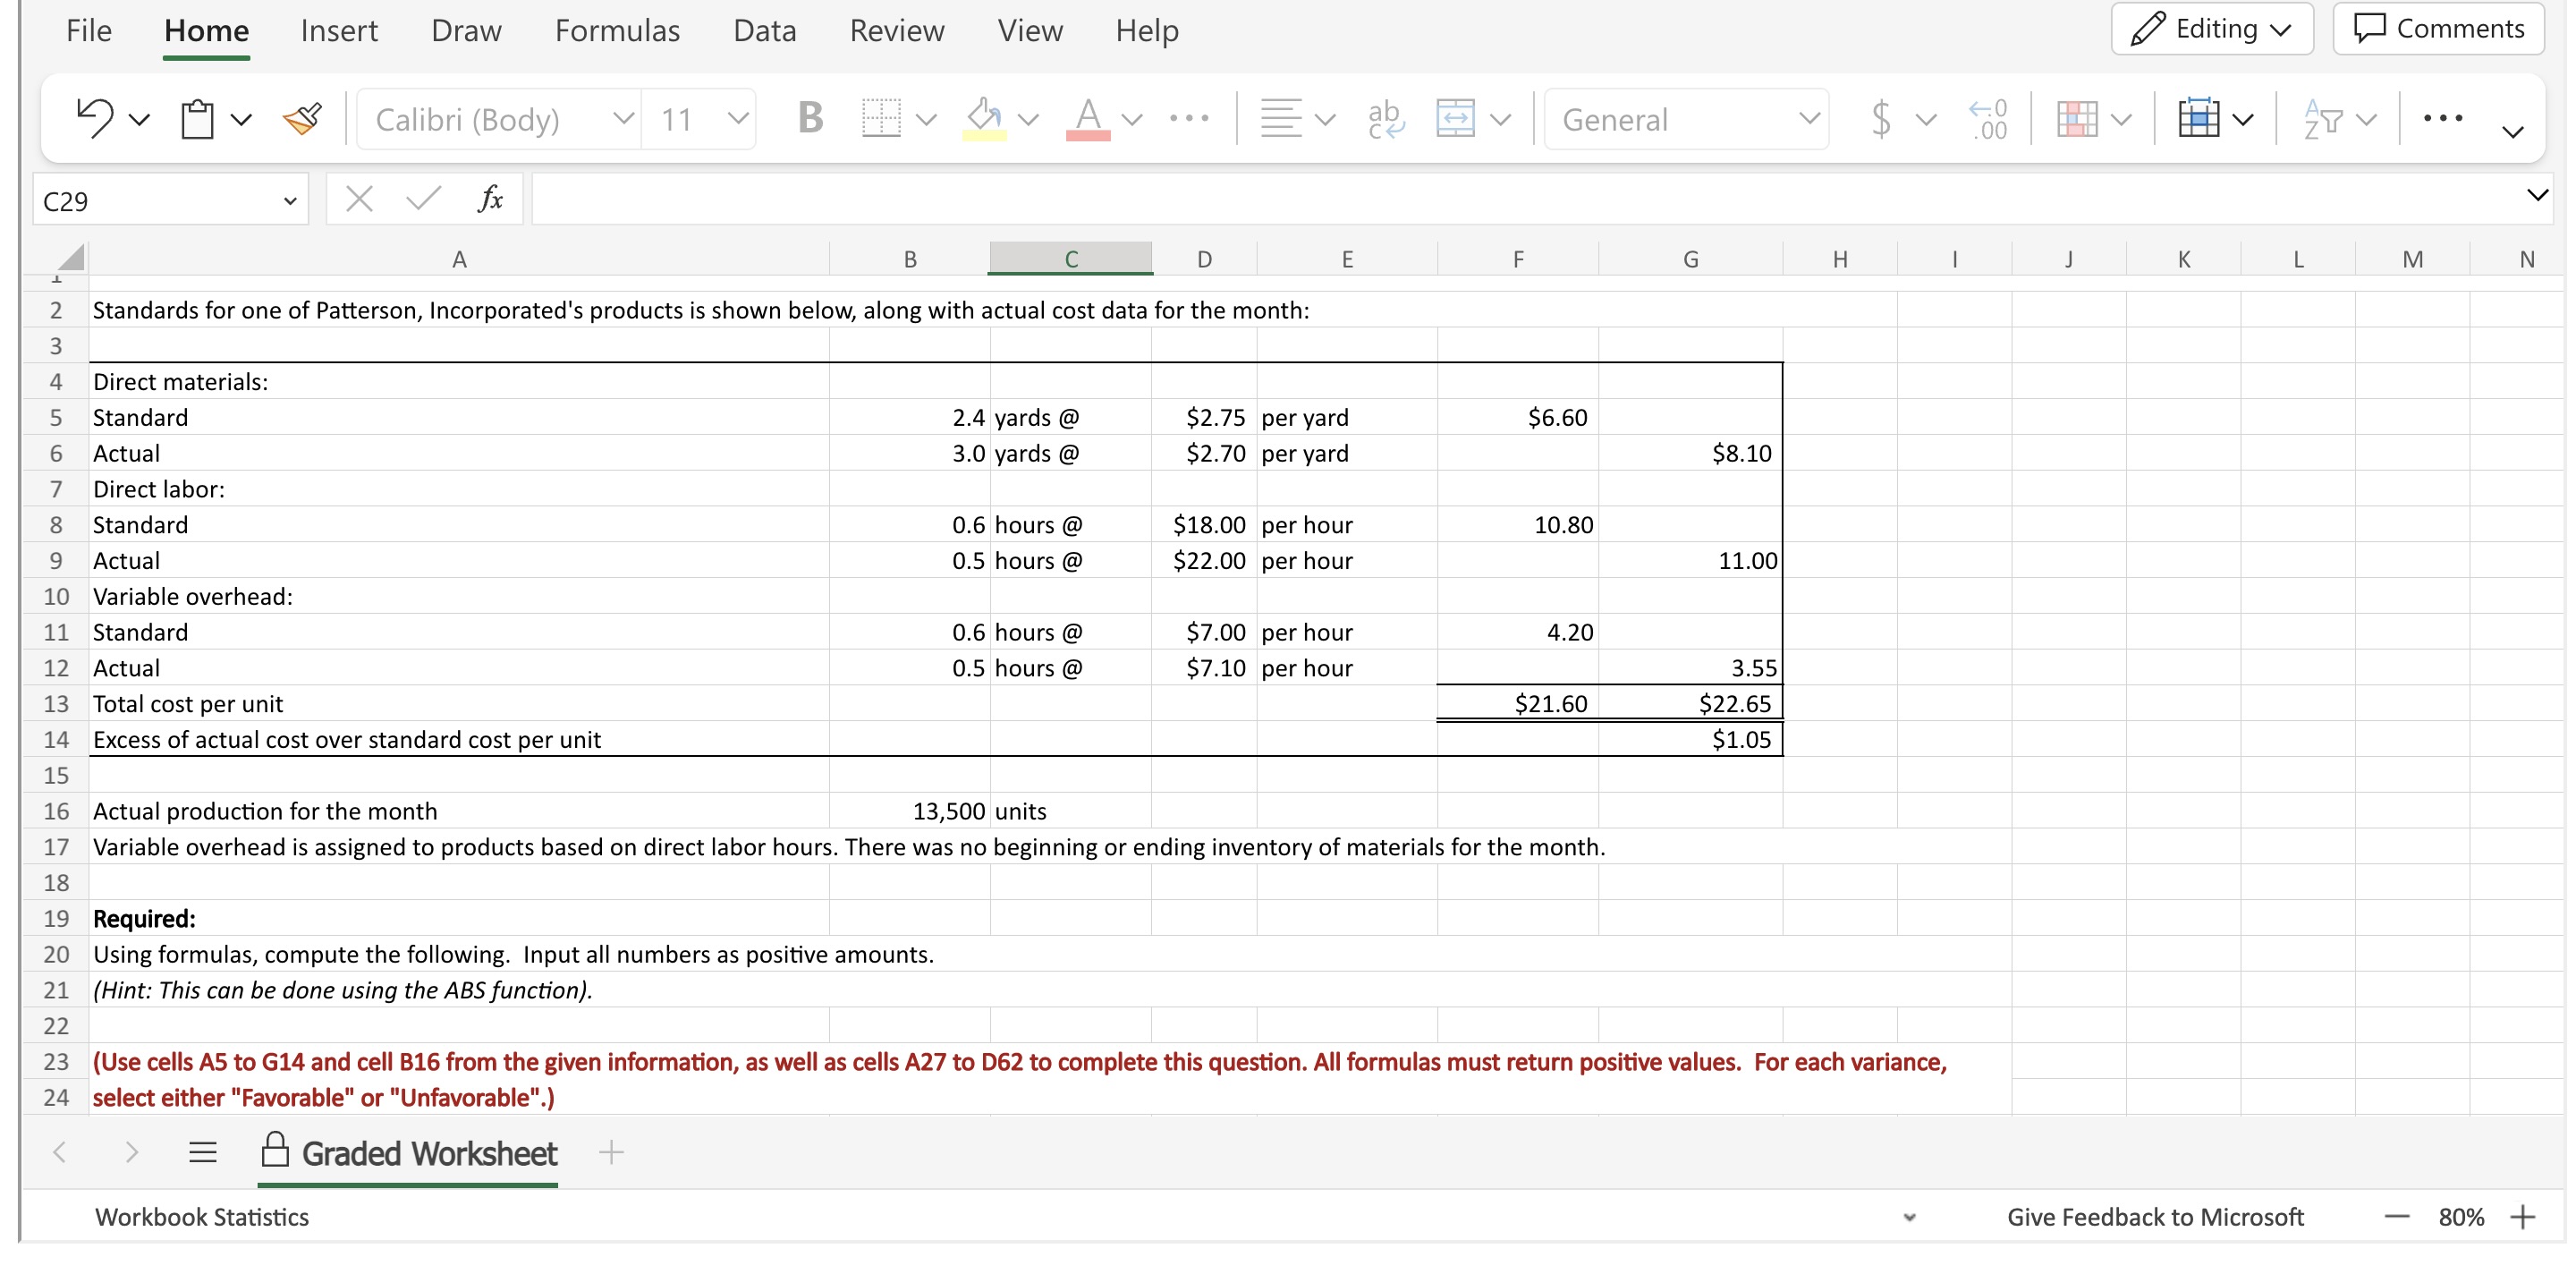Open the Editing mode button
This screenshot has width=2576, height=1274.
point(2211,28)
